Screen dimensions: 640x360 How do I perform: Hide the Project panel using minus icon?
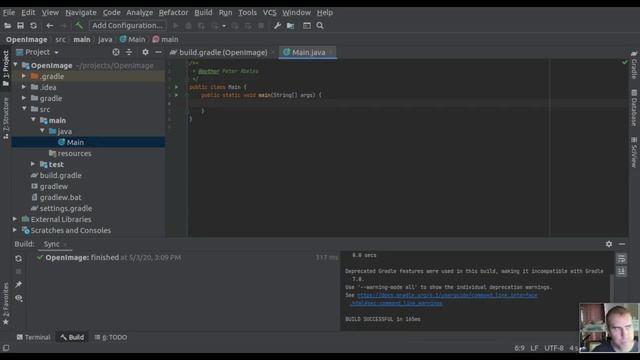point(158,52)
